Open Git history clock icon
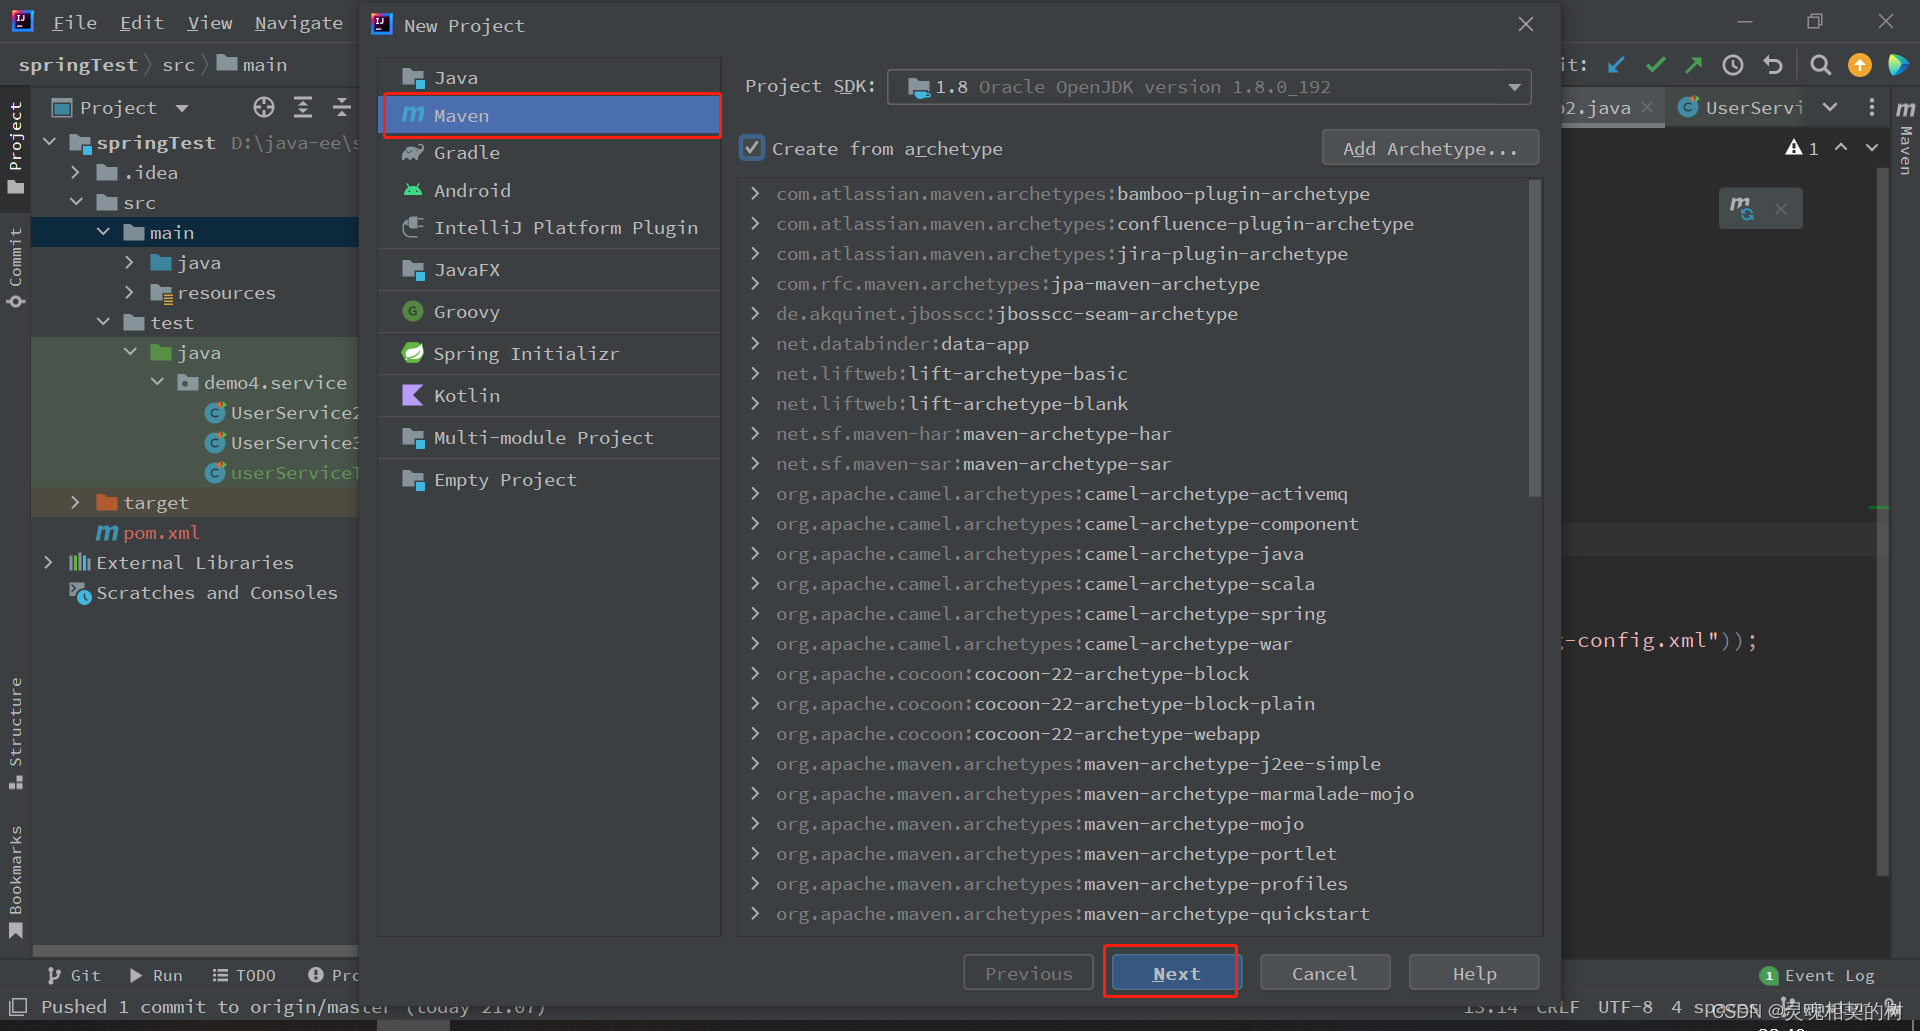Screen dimensions: 1920x1031 1733,65
